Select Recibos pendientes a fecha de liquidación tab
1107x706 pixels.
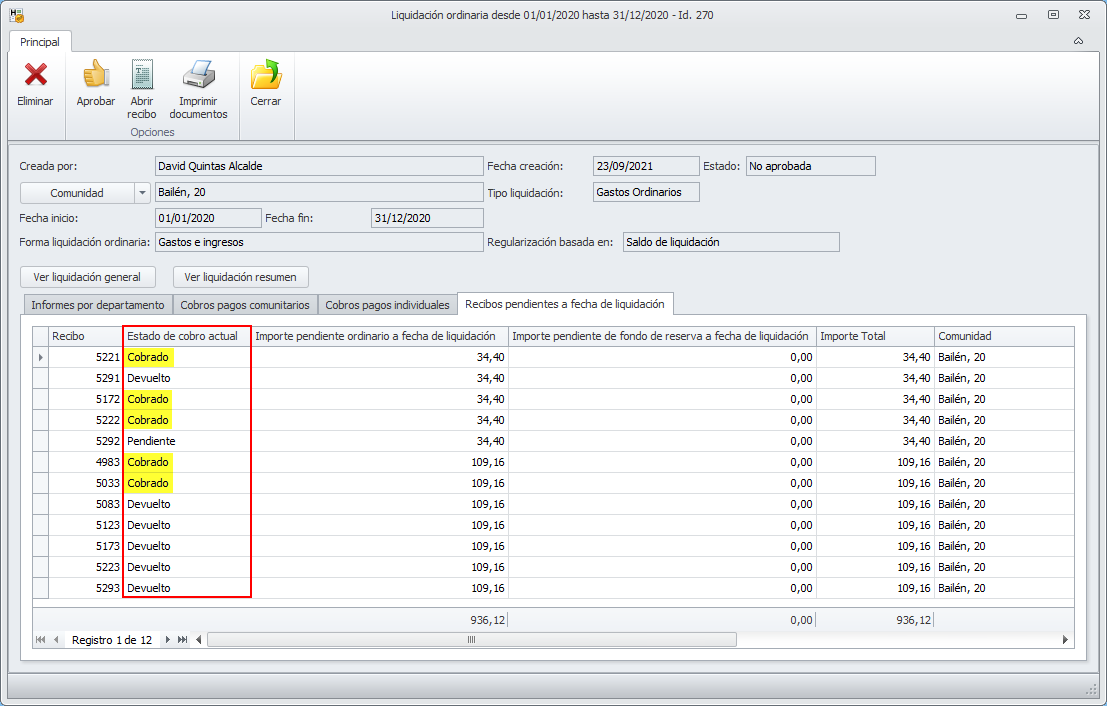[565, 304]
